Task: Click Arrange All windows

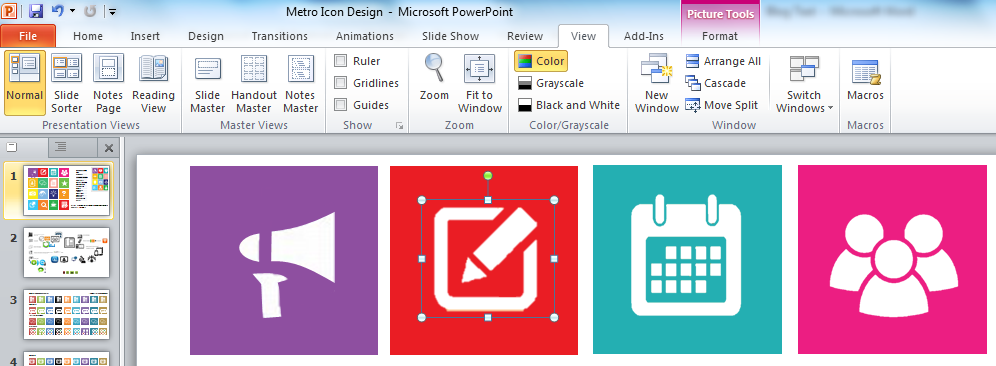Action: 723,61
